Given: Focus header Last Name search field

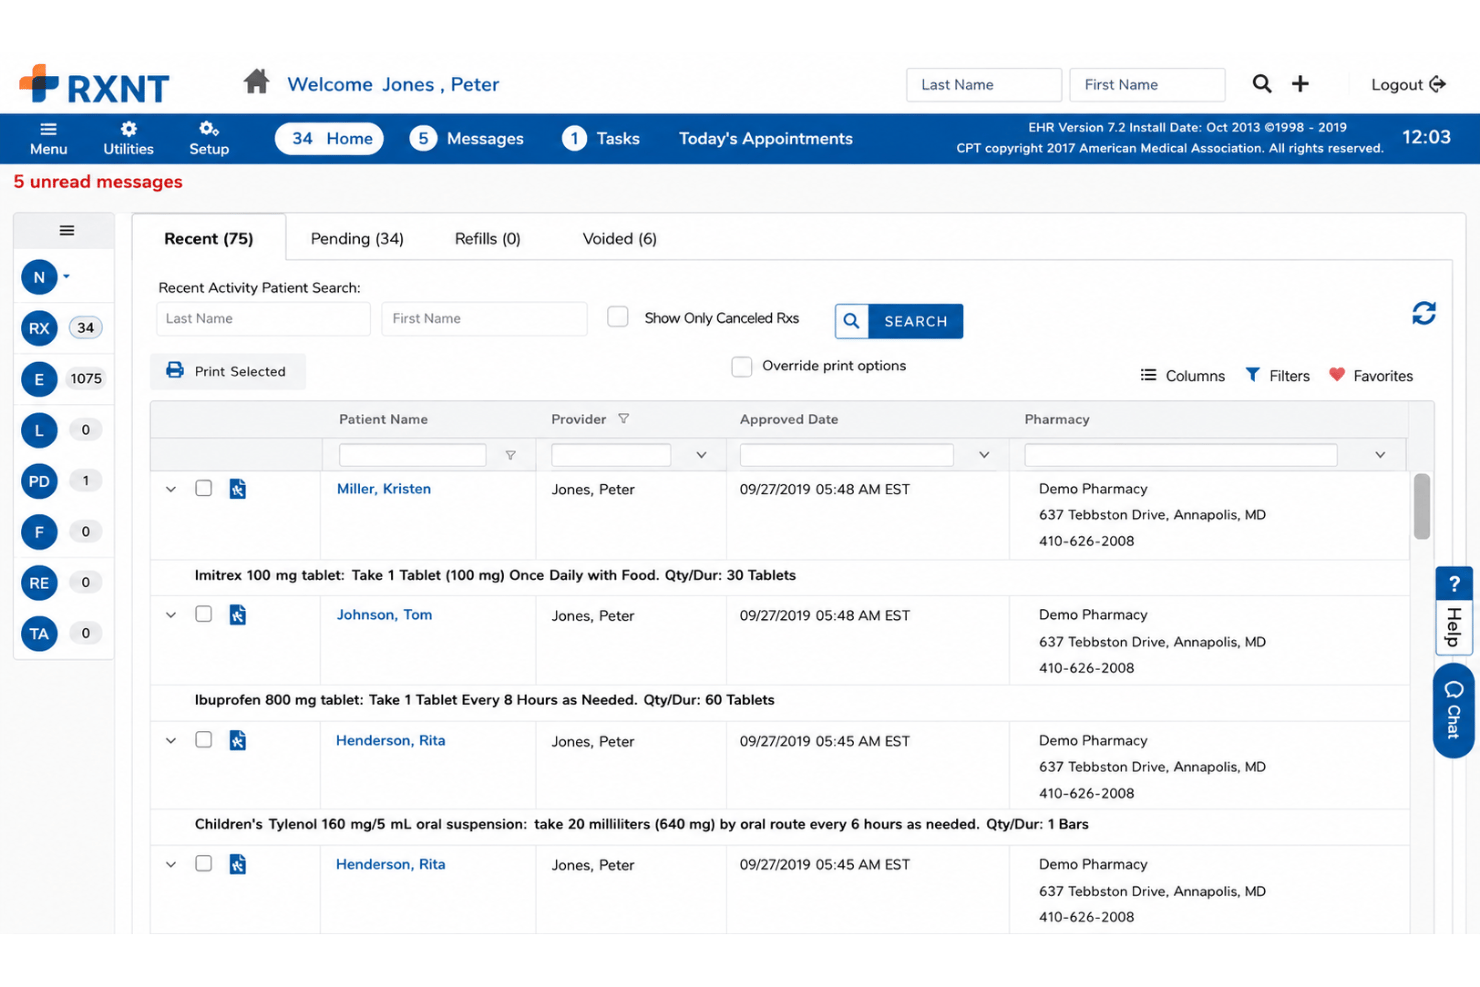Looking at the screenshot, I should tap(984, 85).
